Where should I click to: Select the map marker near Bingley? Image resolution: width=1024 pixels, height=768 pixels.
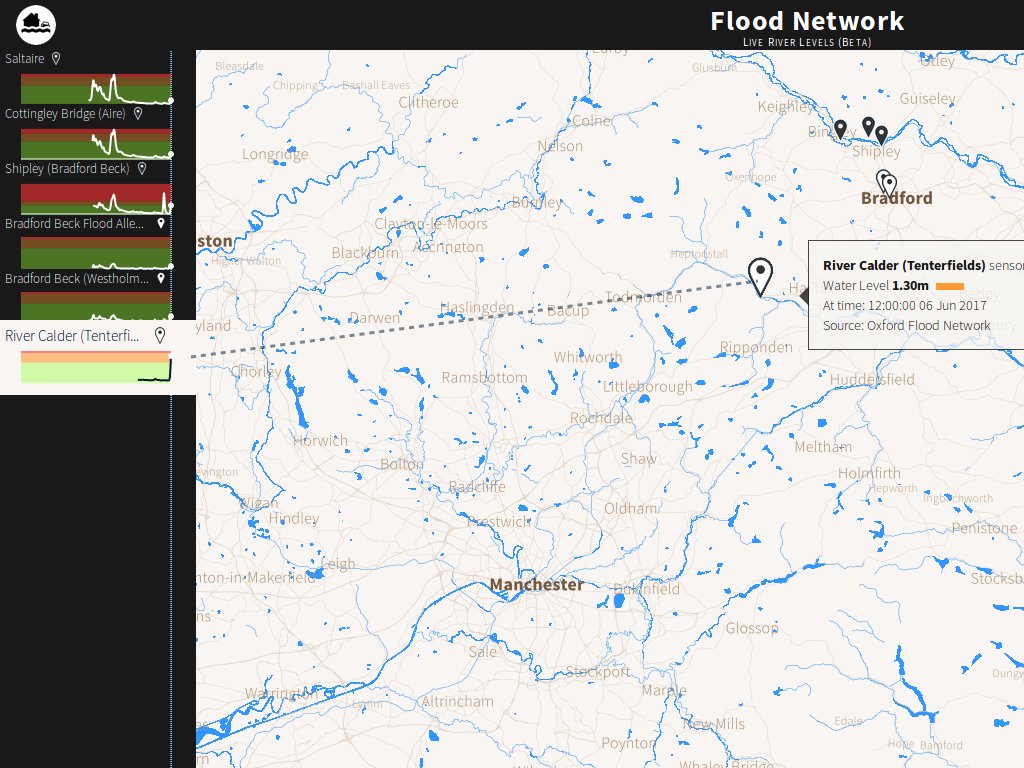840,129
